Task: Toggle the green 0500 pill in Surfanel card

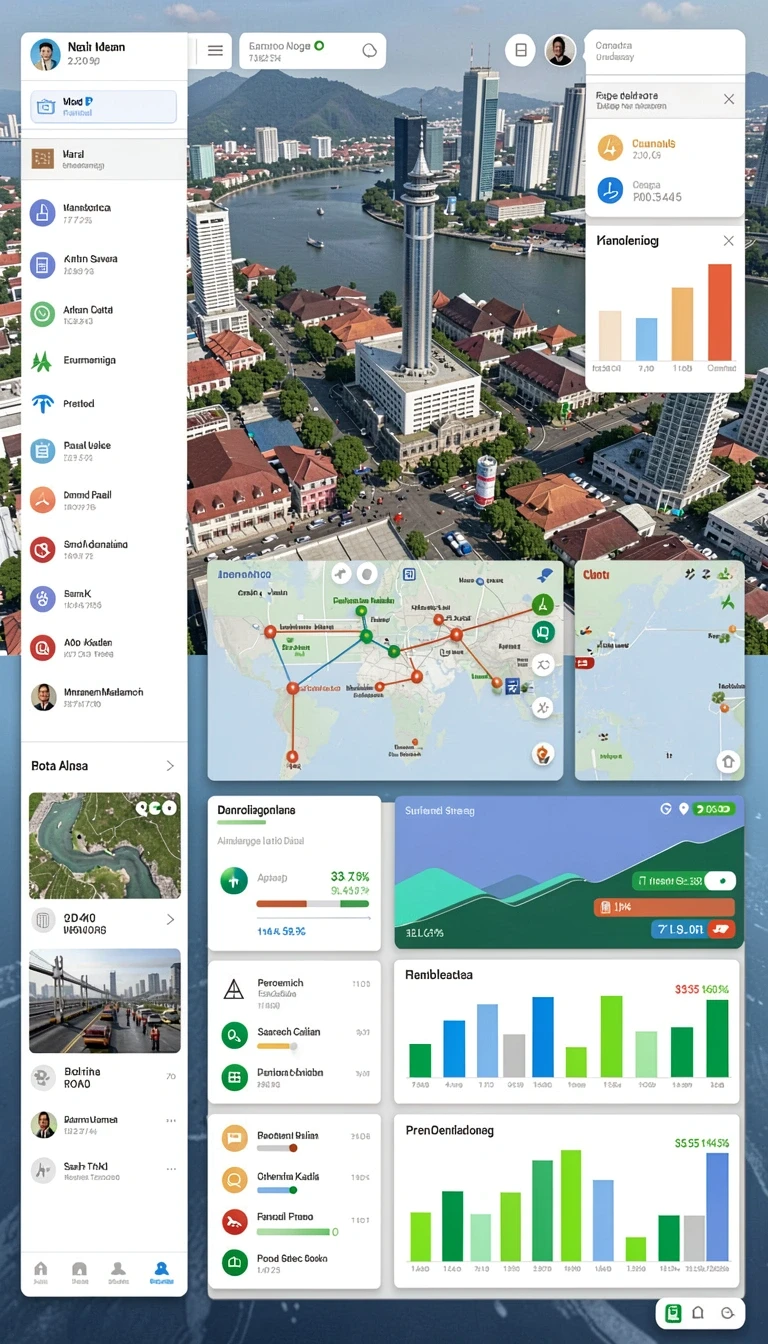Action: pyautogui.click(x=716, y=809)
